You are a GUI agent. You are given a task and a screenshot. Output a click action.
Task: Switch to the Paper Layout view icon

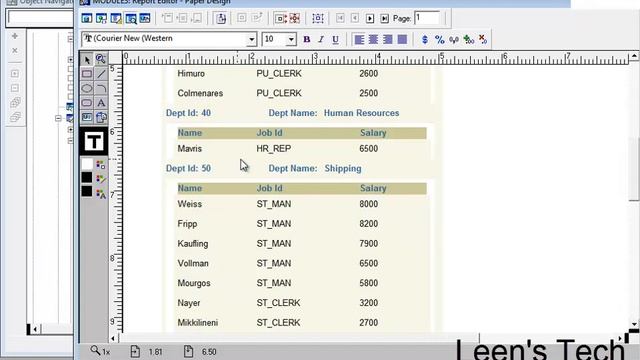pos(116,18)
